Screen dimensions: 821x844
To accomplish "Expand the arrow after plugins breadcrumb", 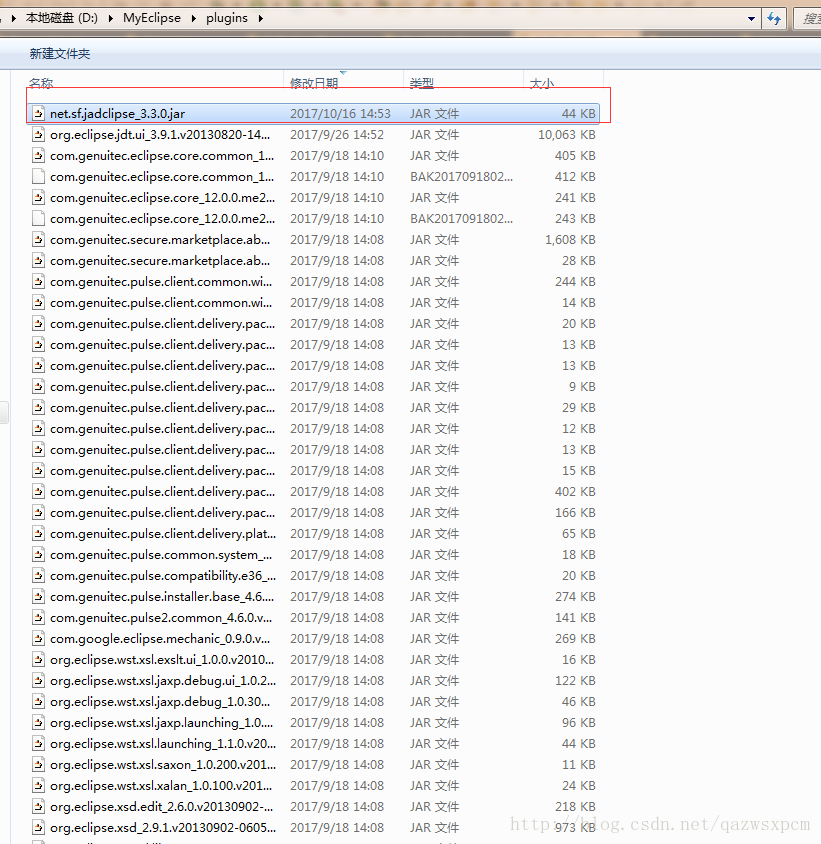I will (x=261, y=18).
